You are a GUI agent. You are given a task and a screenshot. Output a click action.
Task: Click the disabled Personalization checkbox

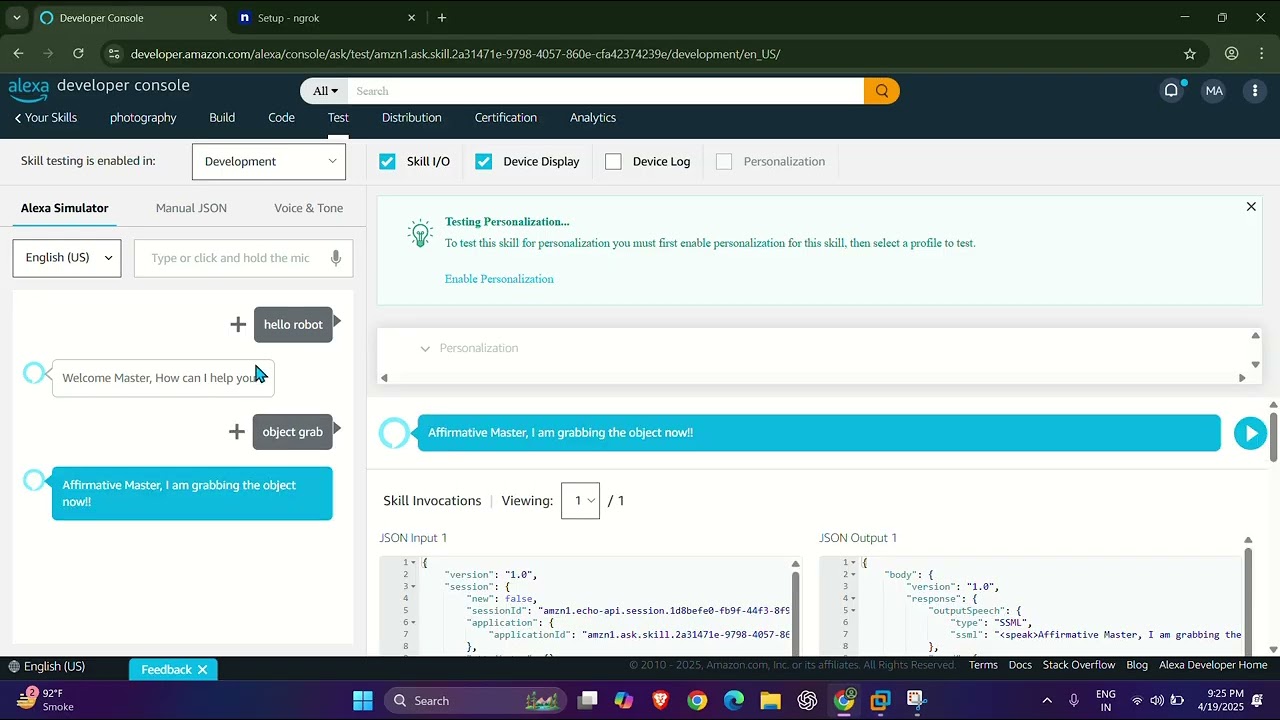point(724,161)
